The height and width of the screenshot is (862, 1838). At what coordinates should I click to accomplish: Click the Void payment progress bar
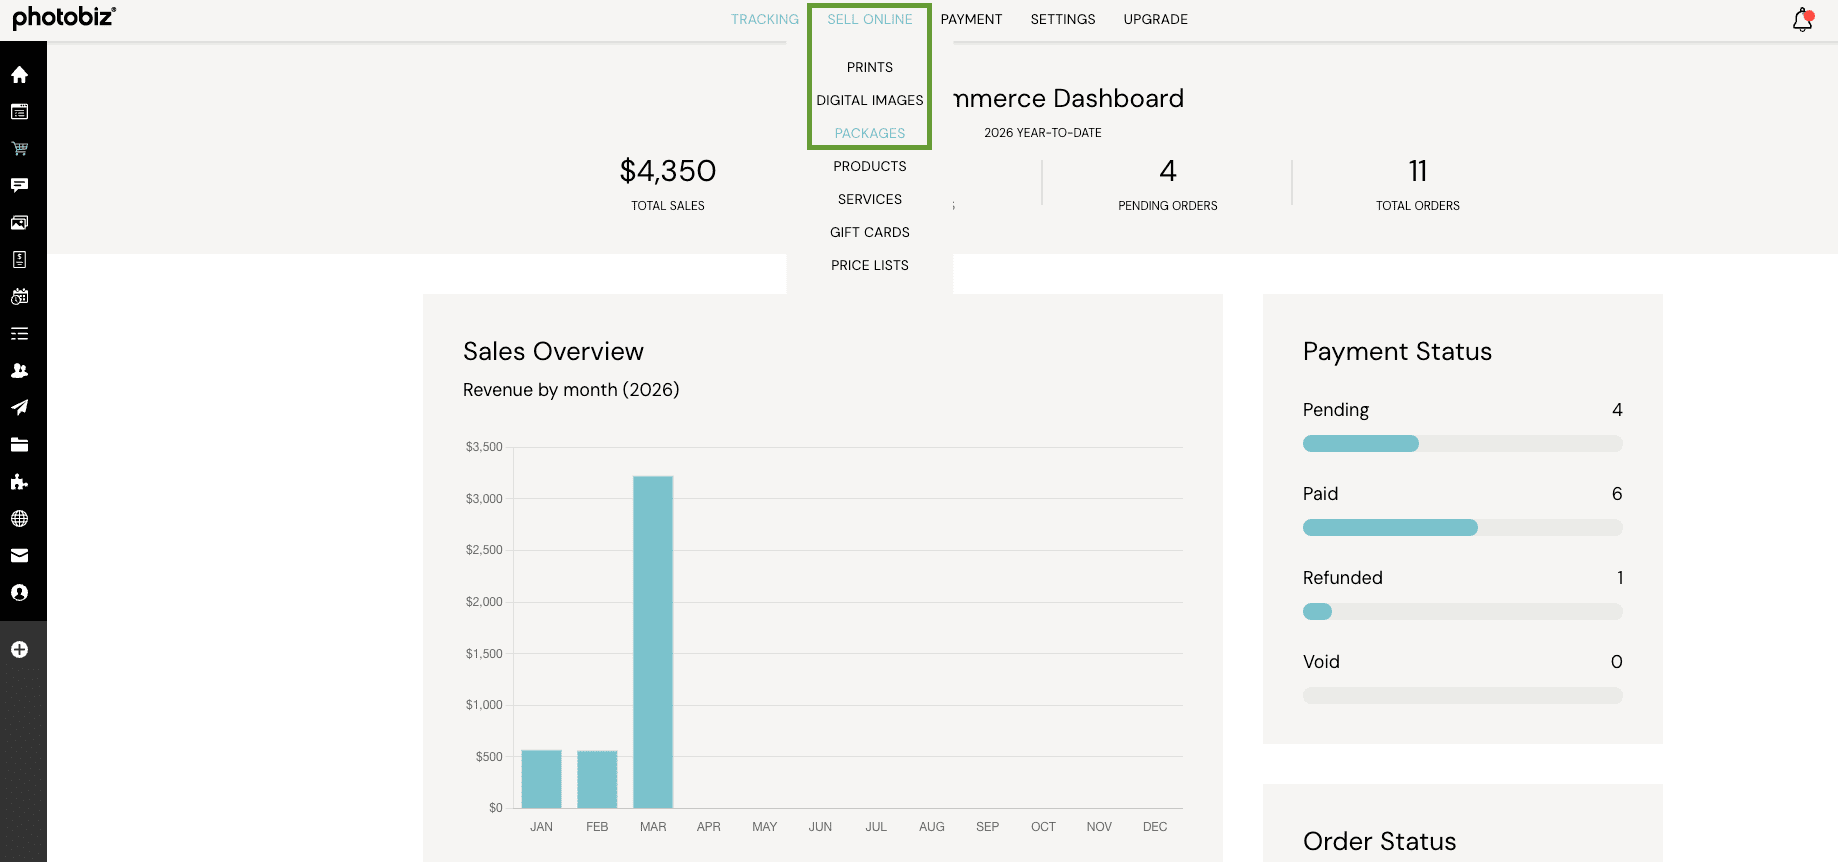tap(1462, 696)
